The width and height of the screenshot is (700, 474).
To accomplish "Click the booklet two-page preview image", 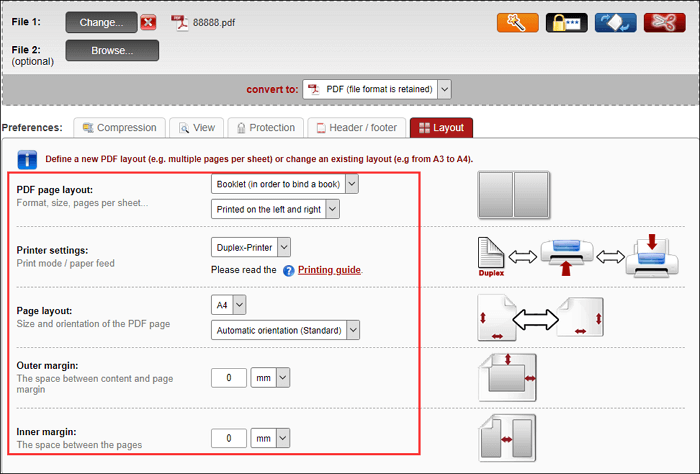I will point(513,195).
